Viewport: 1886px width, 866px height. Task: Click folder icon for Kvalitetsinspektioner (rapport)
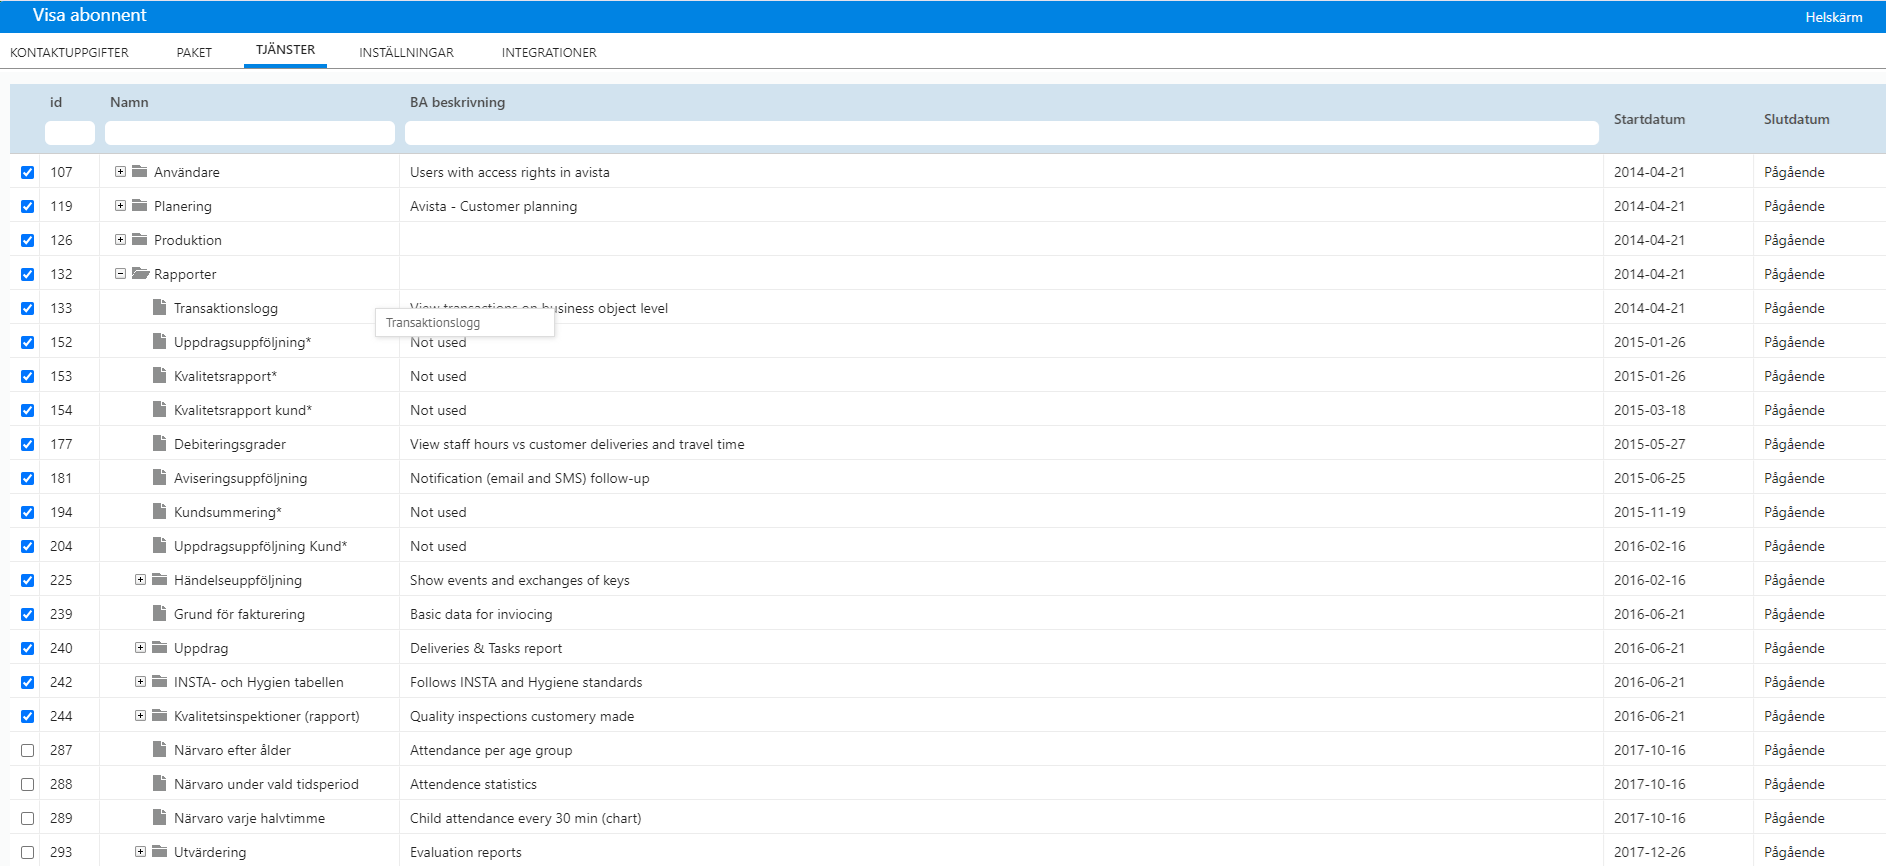[x=160, y=716]
